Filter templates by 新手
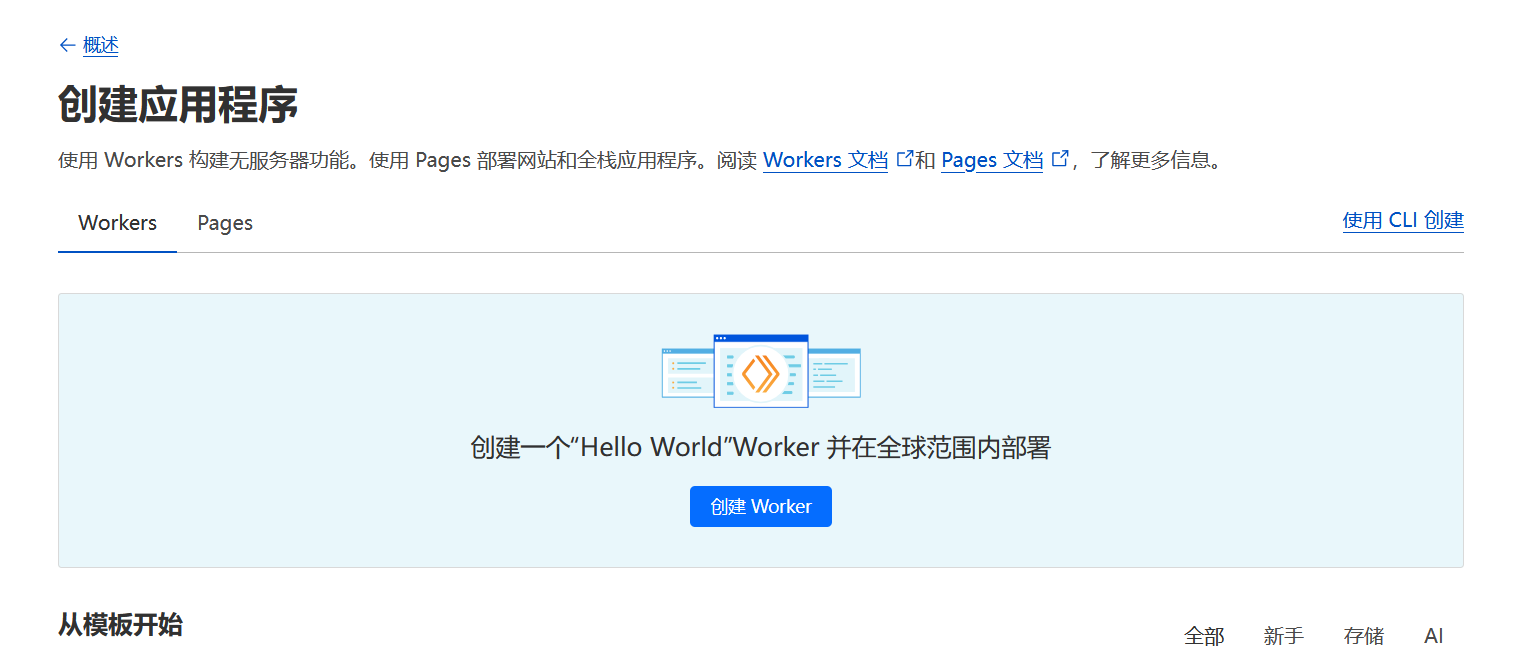1533x656 pixels. (x=1284, y=636)
